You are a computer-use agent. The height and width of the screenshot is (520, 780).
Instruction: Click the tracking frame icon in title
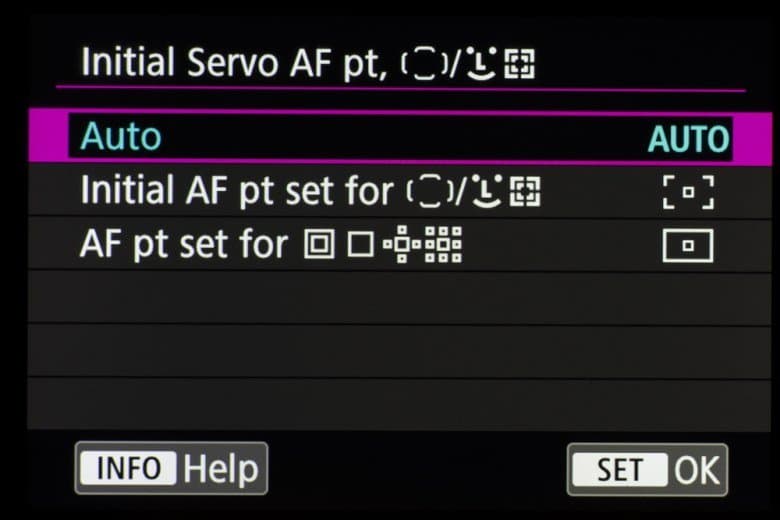point(523,64)
